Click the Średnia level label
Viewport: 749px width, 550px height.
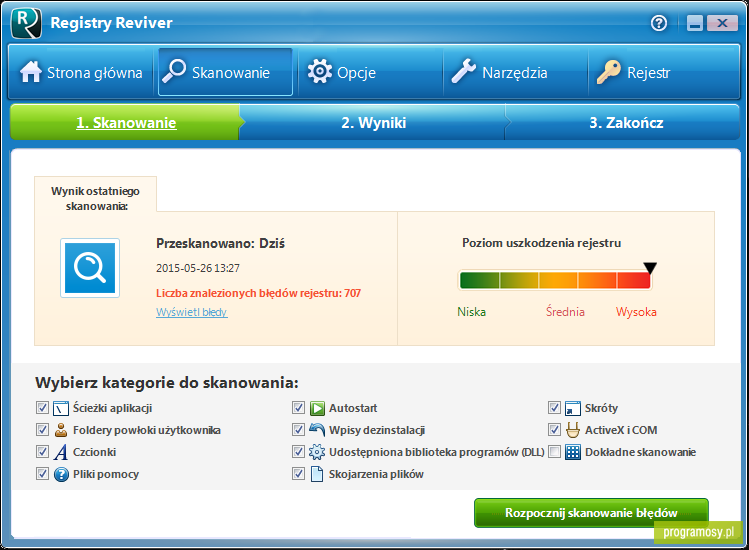click(x=565, y=312)
